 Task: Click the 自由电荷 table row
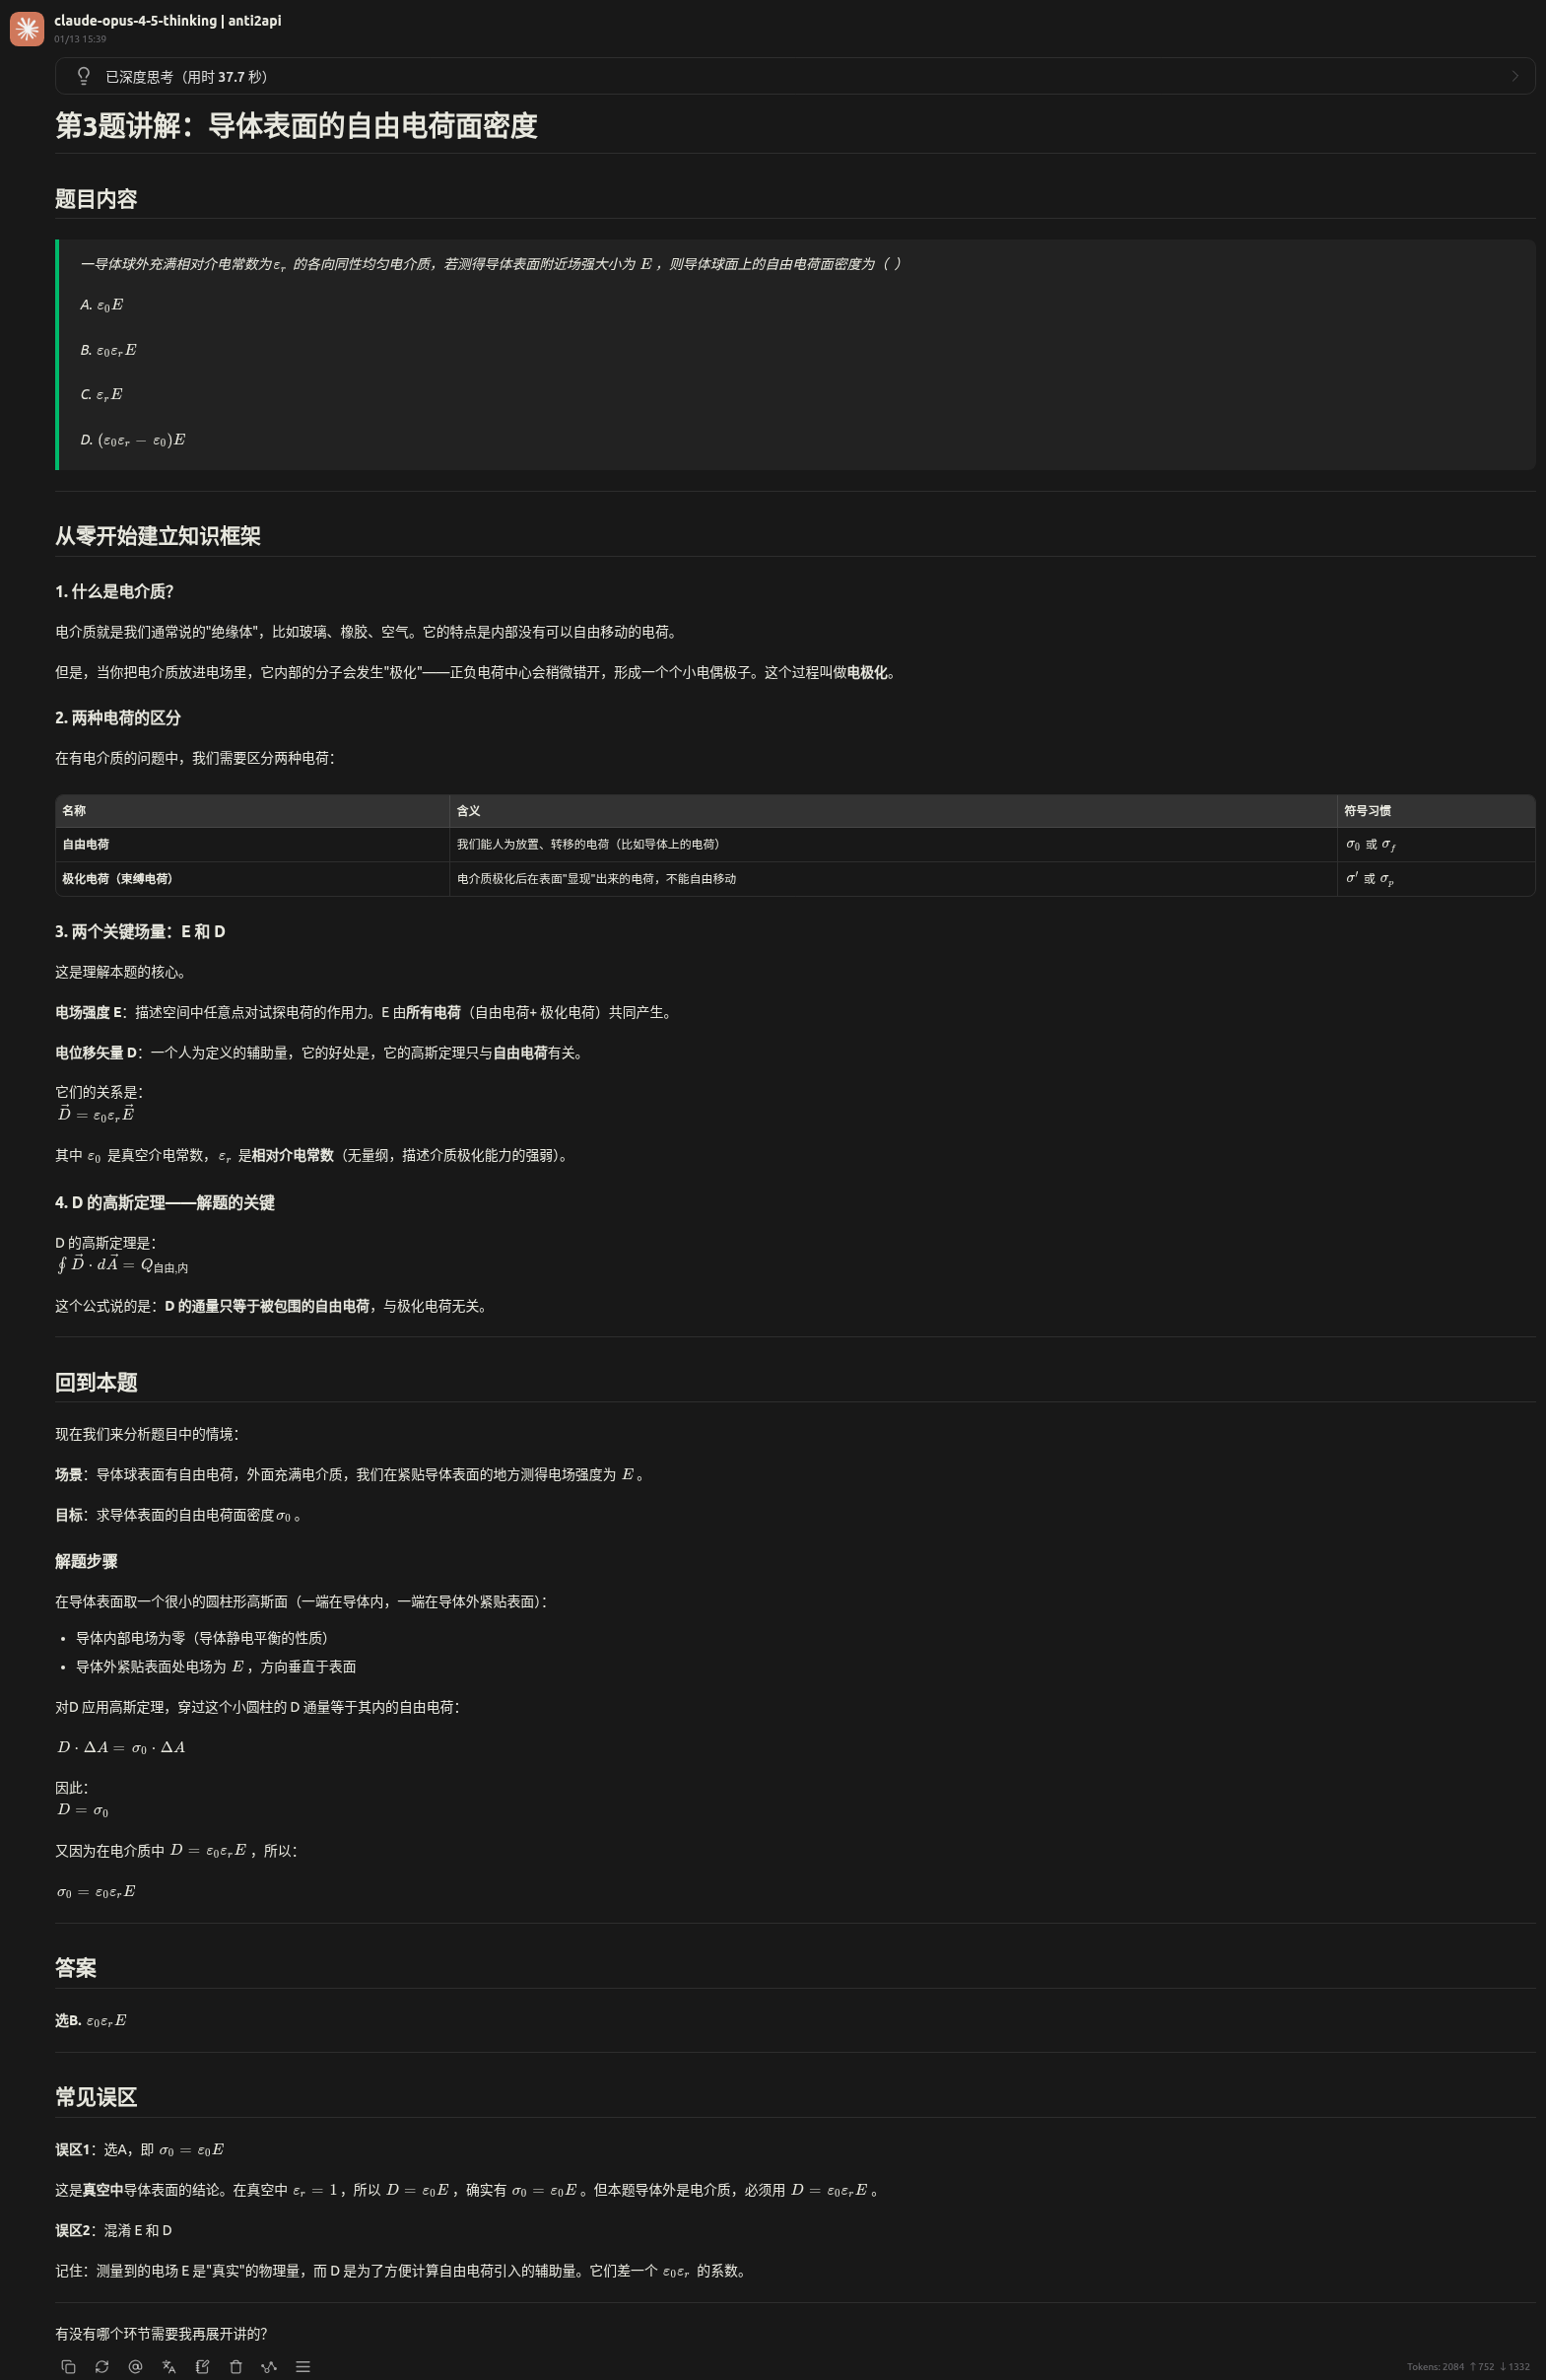tap(795, 844)
